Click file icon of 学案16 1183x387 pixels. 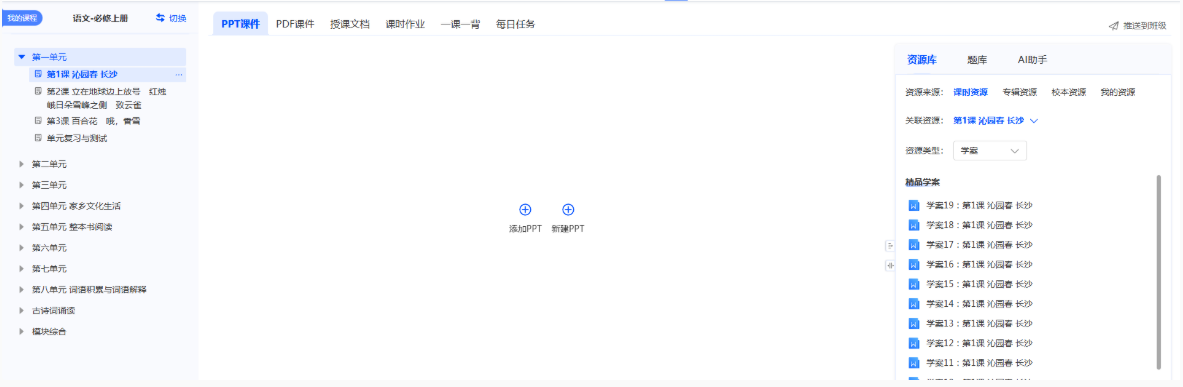click(x=913, y=264)
